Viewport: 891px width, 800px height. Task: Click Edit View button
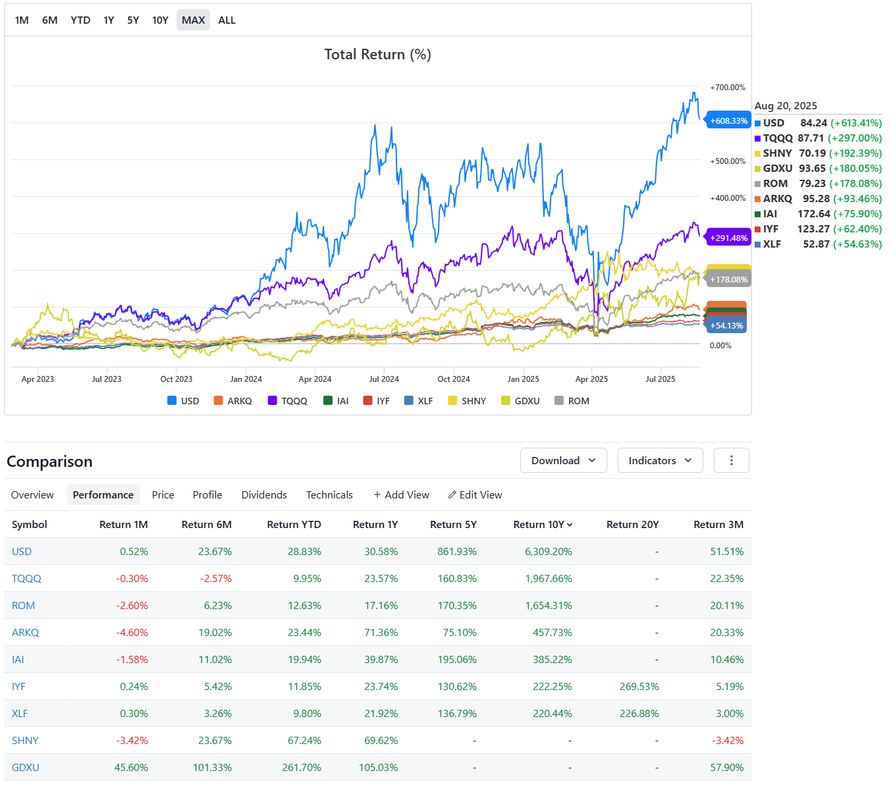pyautogui.click(x=475, y=495)
